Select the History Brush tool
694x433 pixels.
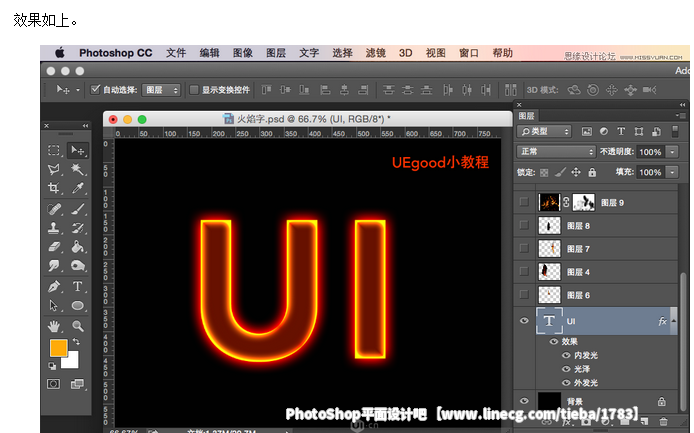pos(77,228)
